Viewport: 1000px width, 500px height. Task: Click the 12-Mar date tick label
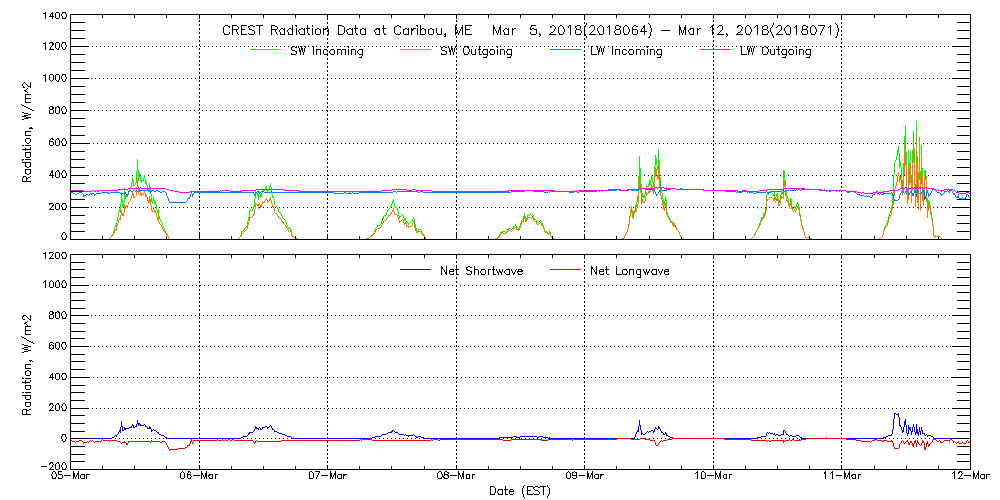click(969, 476)
